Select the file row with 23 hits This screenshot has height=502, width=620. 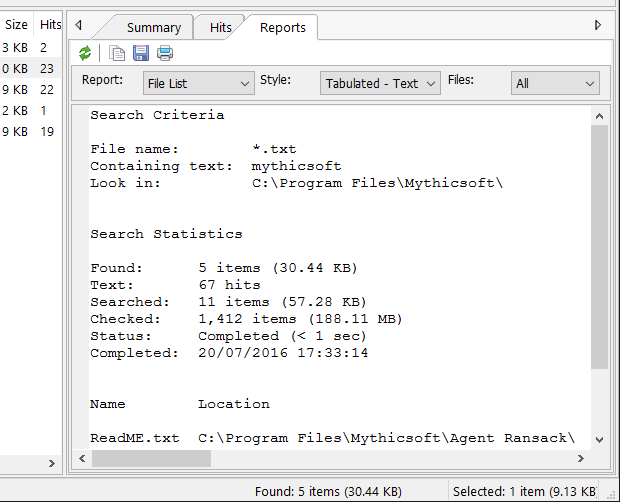pyautogui.click(x=30, y=68)
